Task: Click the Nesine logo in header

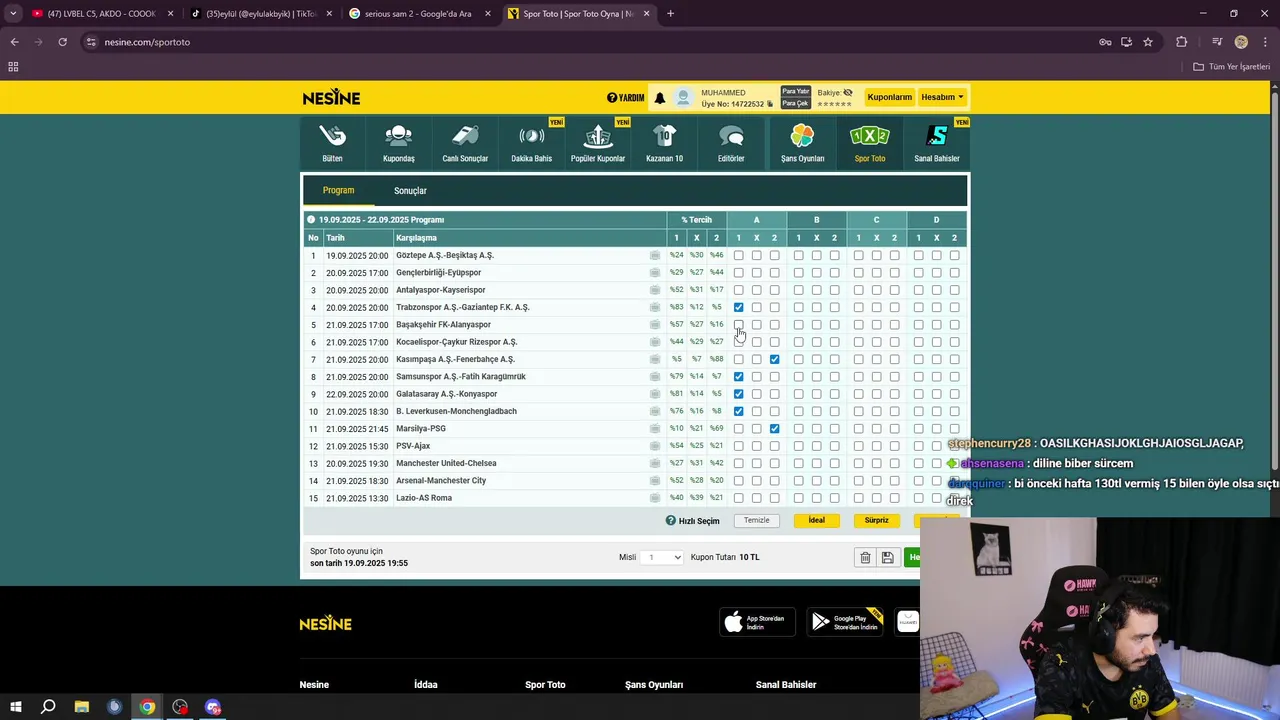Action: click(x=331, y=97)
